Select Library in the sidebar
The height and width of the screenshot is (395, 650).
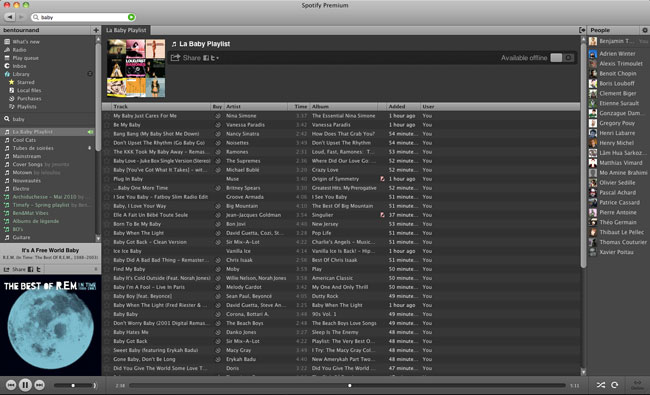click(x=21, y=74)
